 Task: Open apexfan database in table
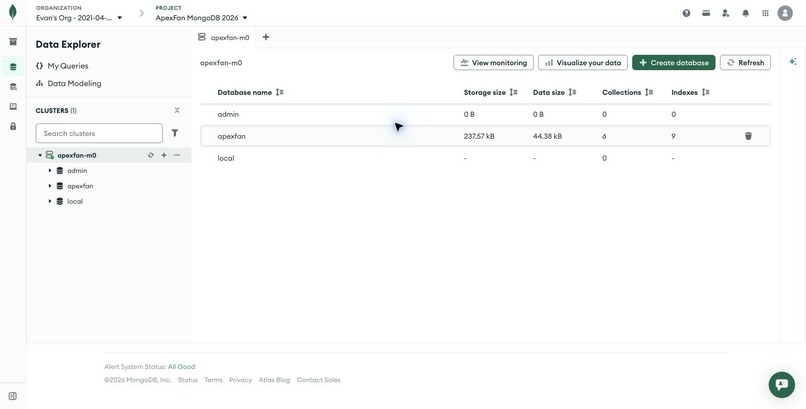pyautogui.click(x=231, y=136)
